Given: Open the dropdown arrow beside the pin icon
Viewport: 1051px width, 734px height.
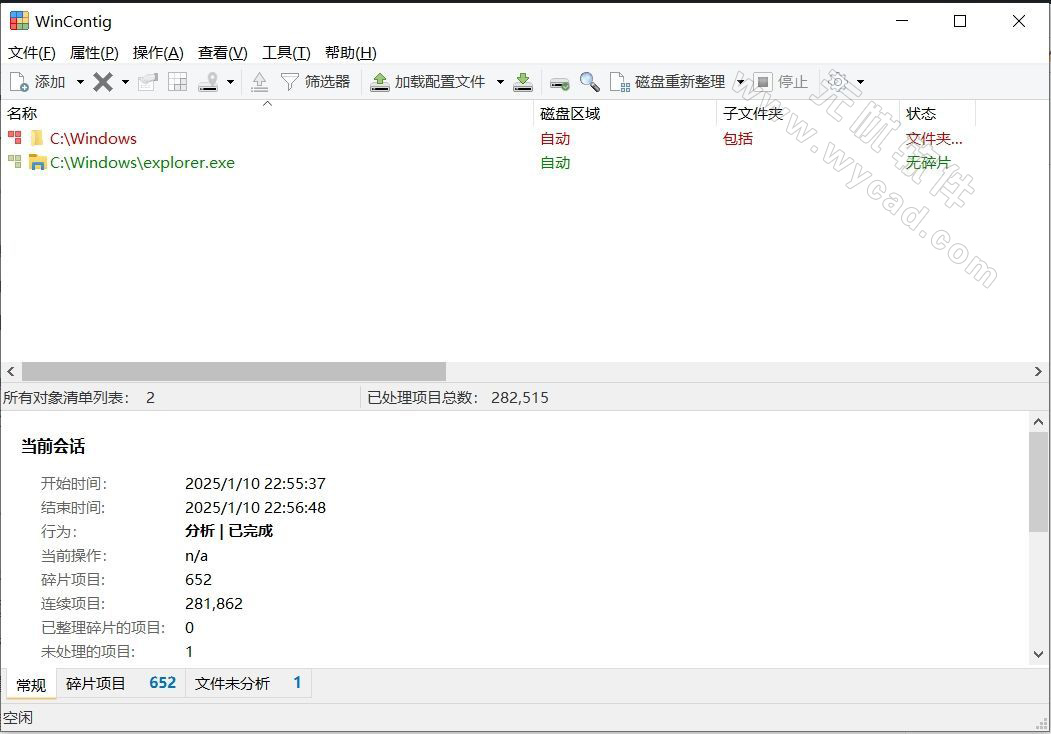Looking at the screenshot, I should 231,82.
